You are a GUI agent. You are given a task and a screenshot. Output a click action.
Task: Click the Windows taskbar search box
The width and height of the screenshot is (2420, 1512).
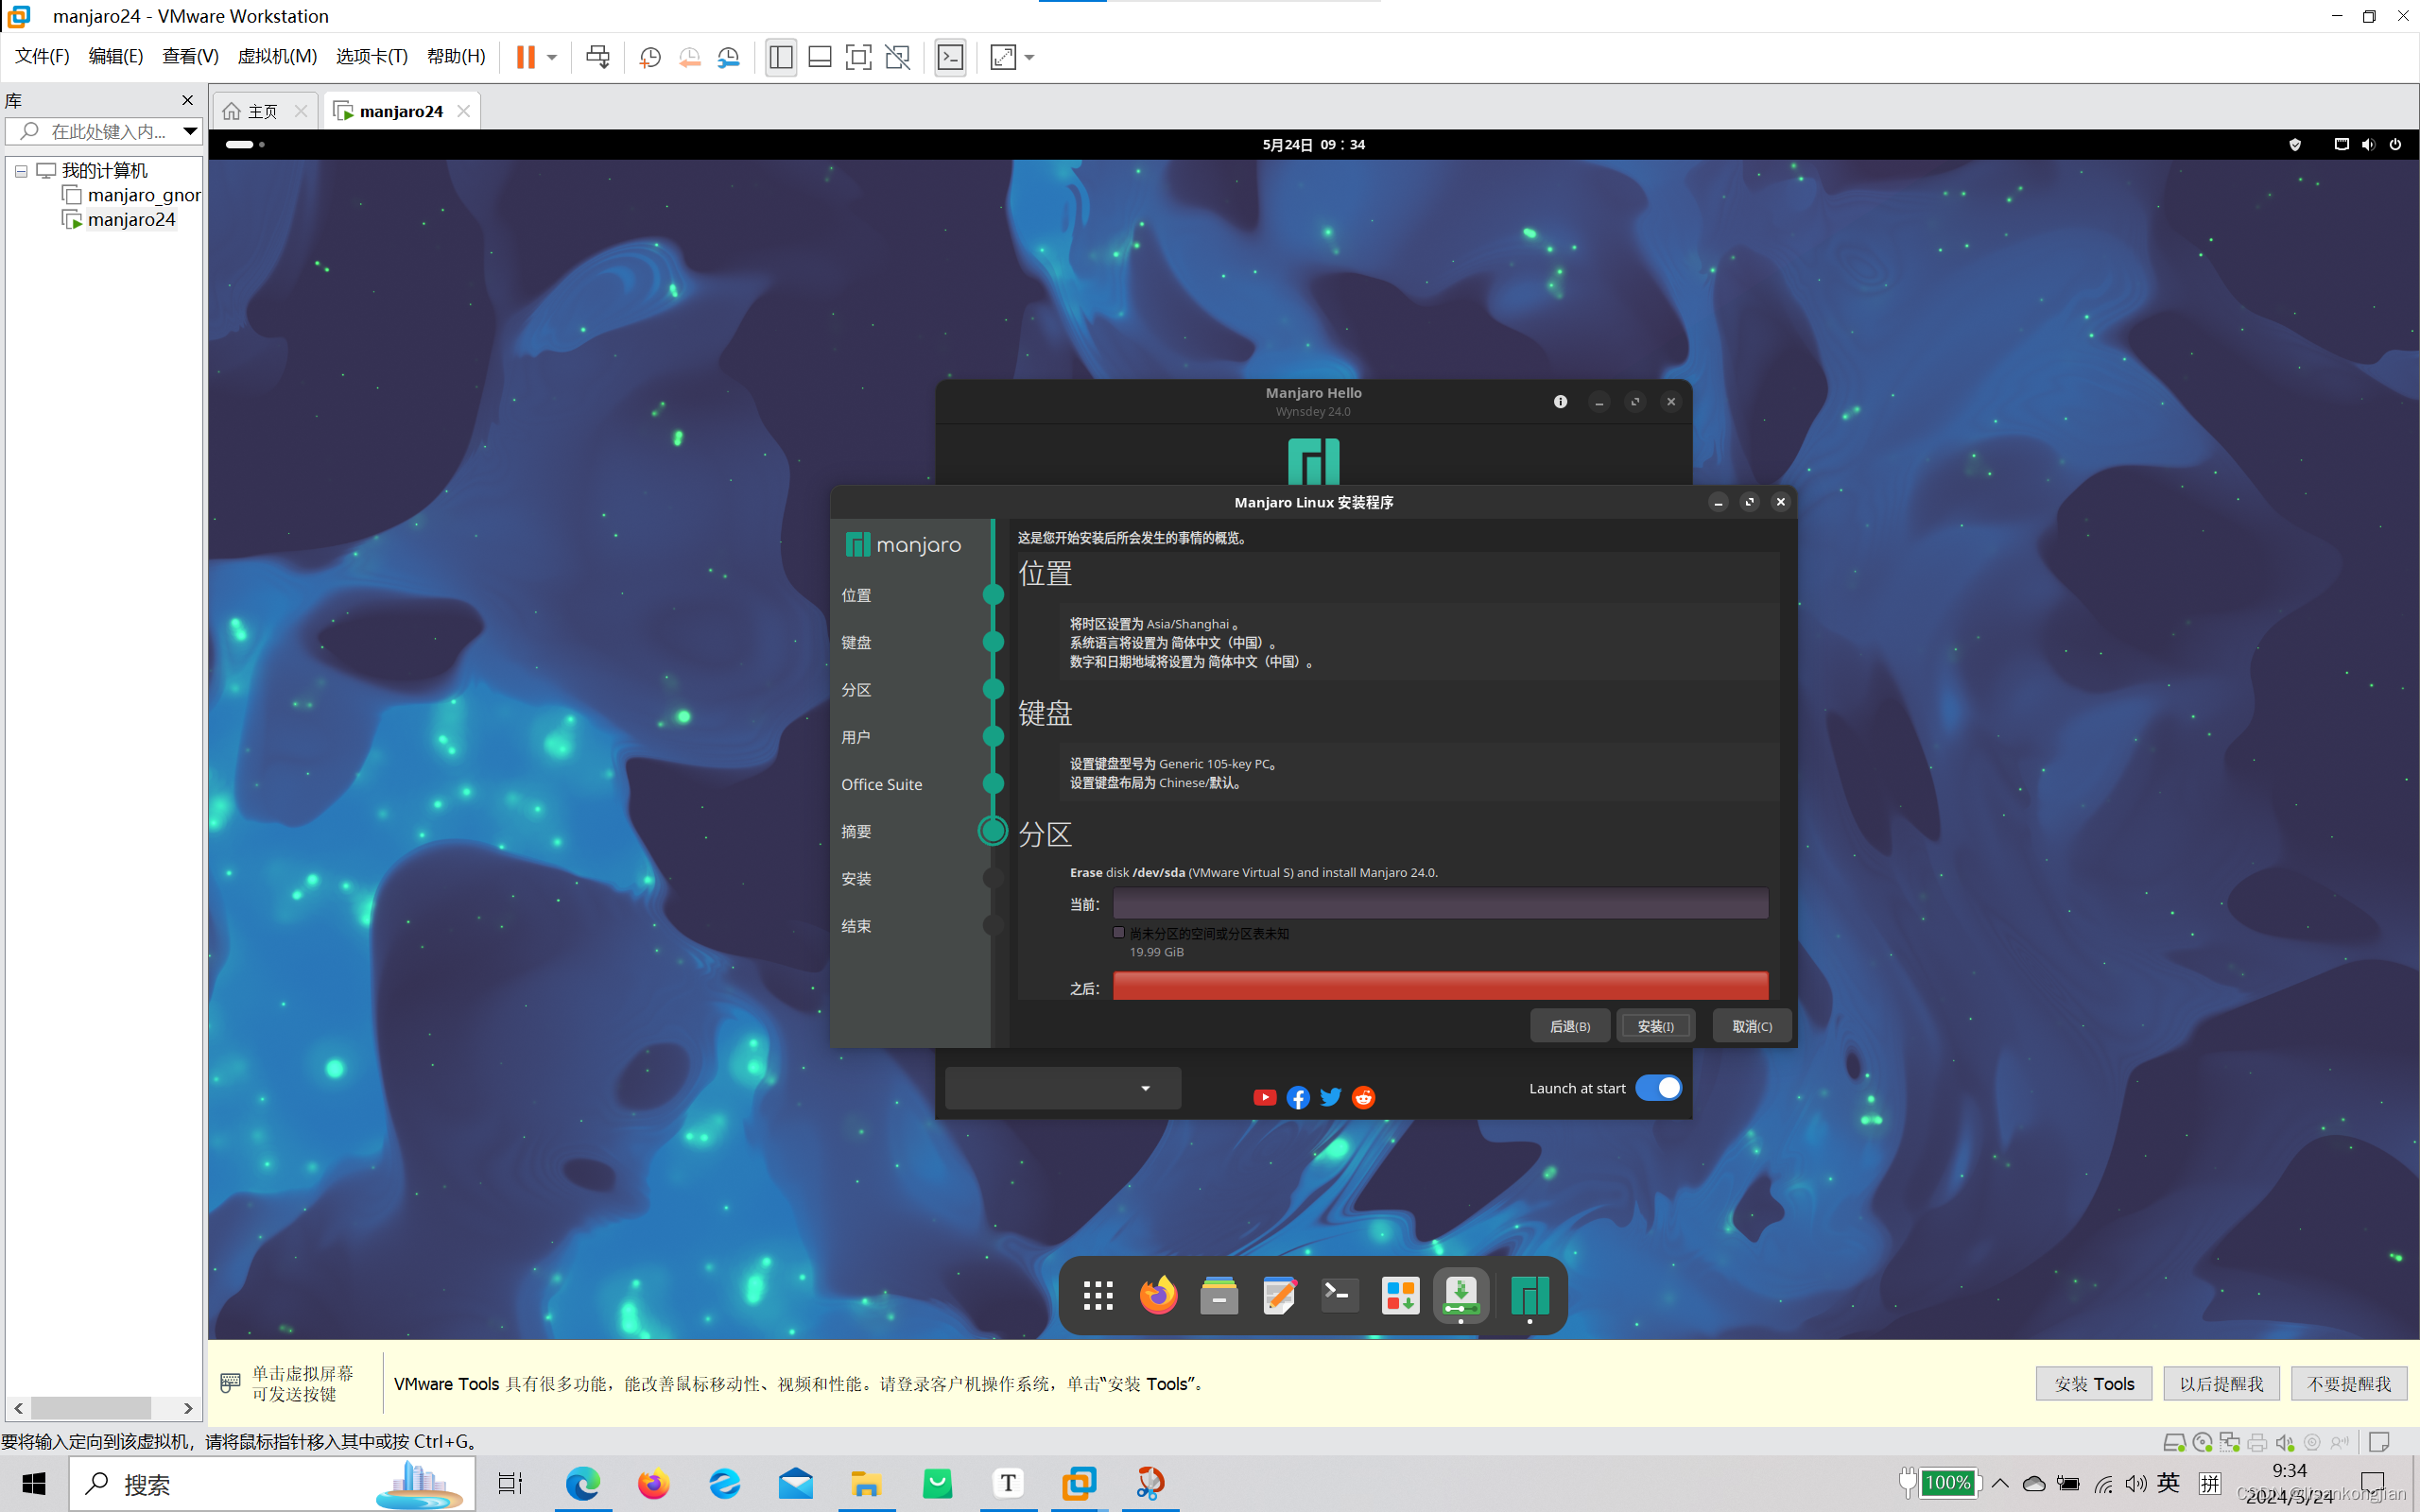pyautogui.click(x=272, y=1483)
